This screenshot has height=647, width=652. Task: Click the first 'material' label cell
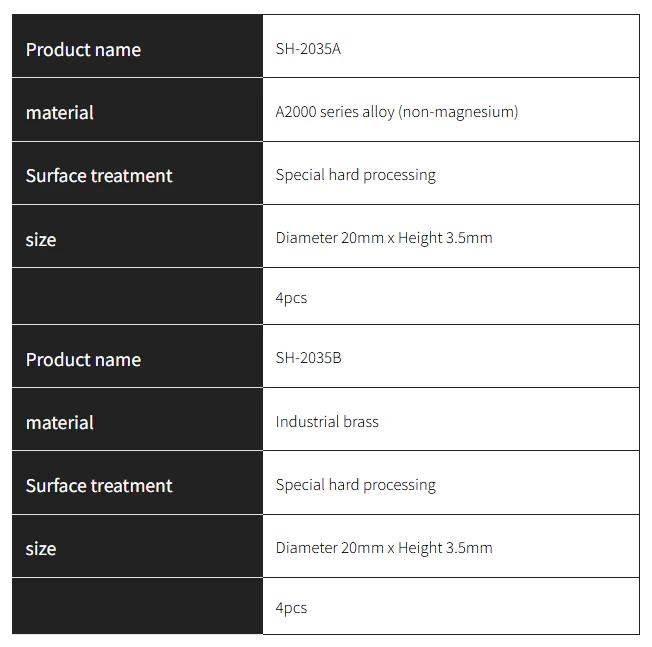pyautogui.click(x=137, y=110)
